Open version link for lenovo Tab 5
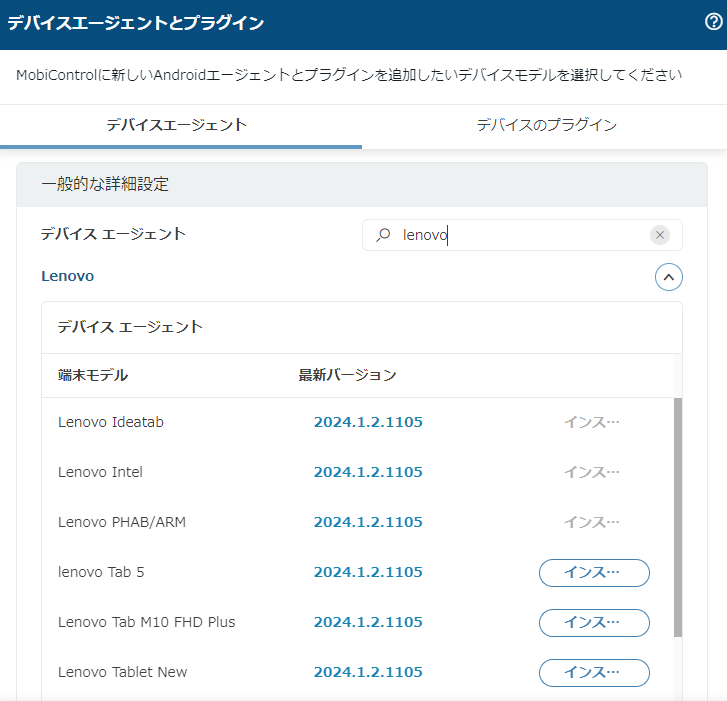Image resolution: width=727 pixels, height=701 pixels. click(368, 572)
